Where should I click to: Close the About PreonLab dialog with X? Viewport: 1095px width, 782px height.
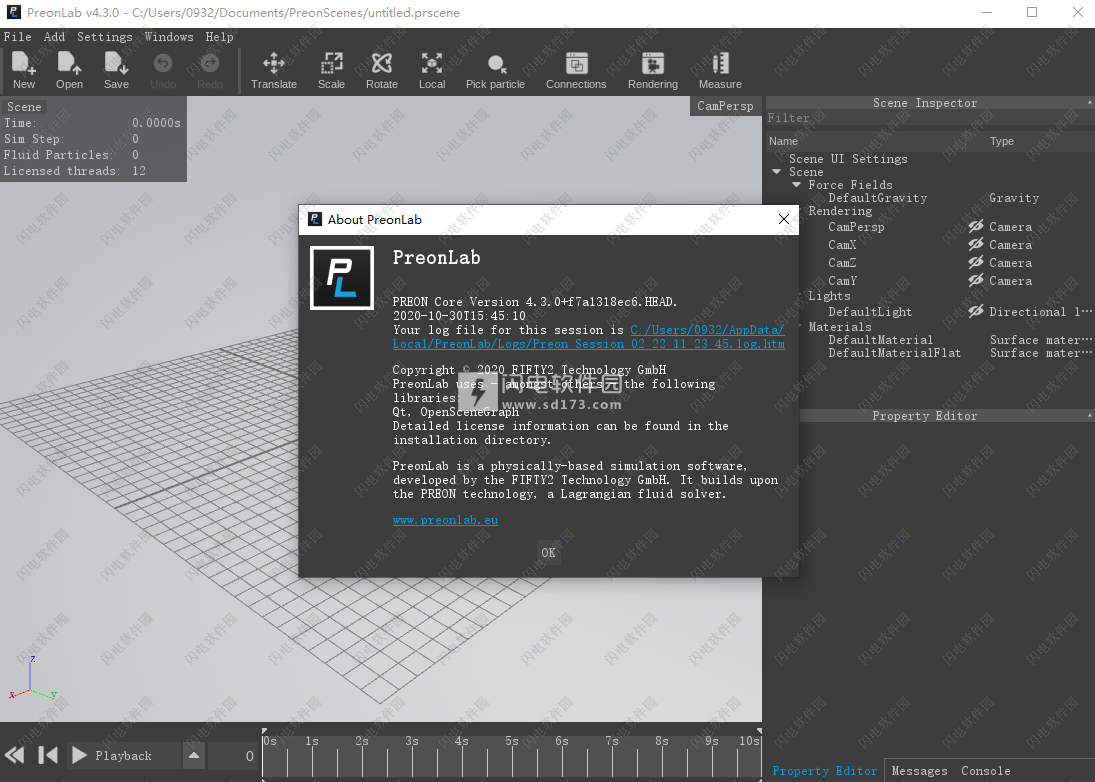point(784,219)
